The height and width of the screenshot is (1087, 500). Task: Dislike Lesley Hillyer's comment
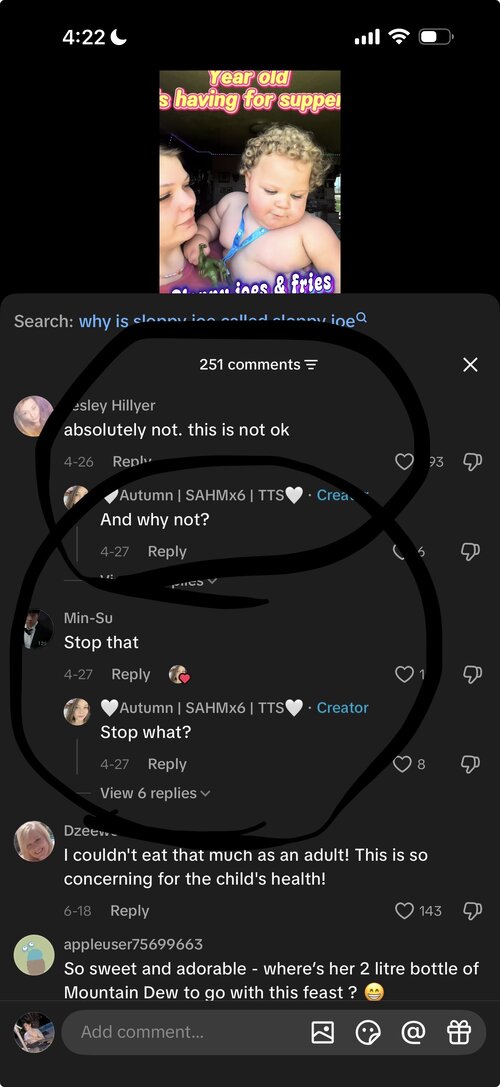(472, 461)
